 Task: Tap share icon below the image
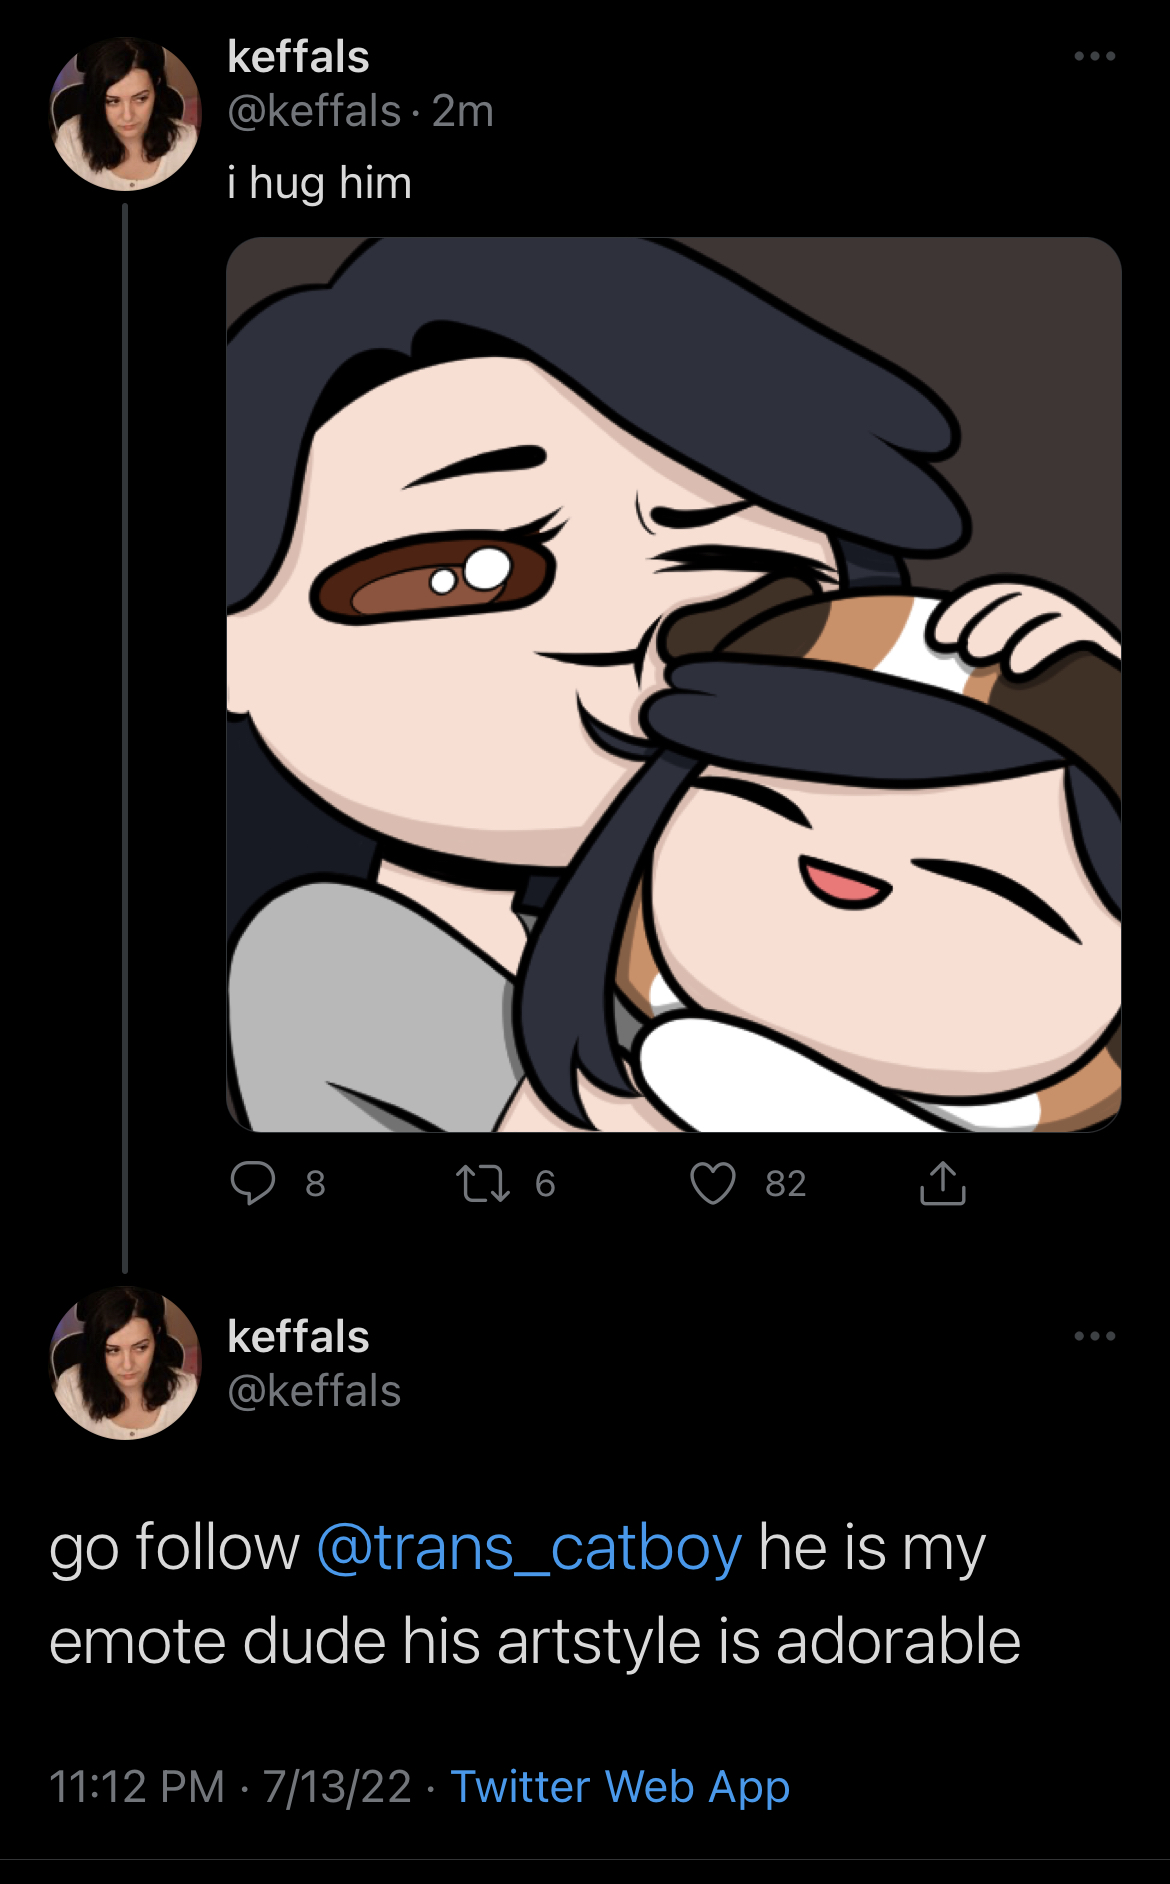pos(942,1183)
